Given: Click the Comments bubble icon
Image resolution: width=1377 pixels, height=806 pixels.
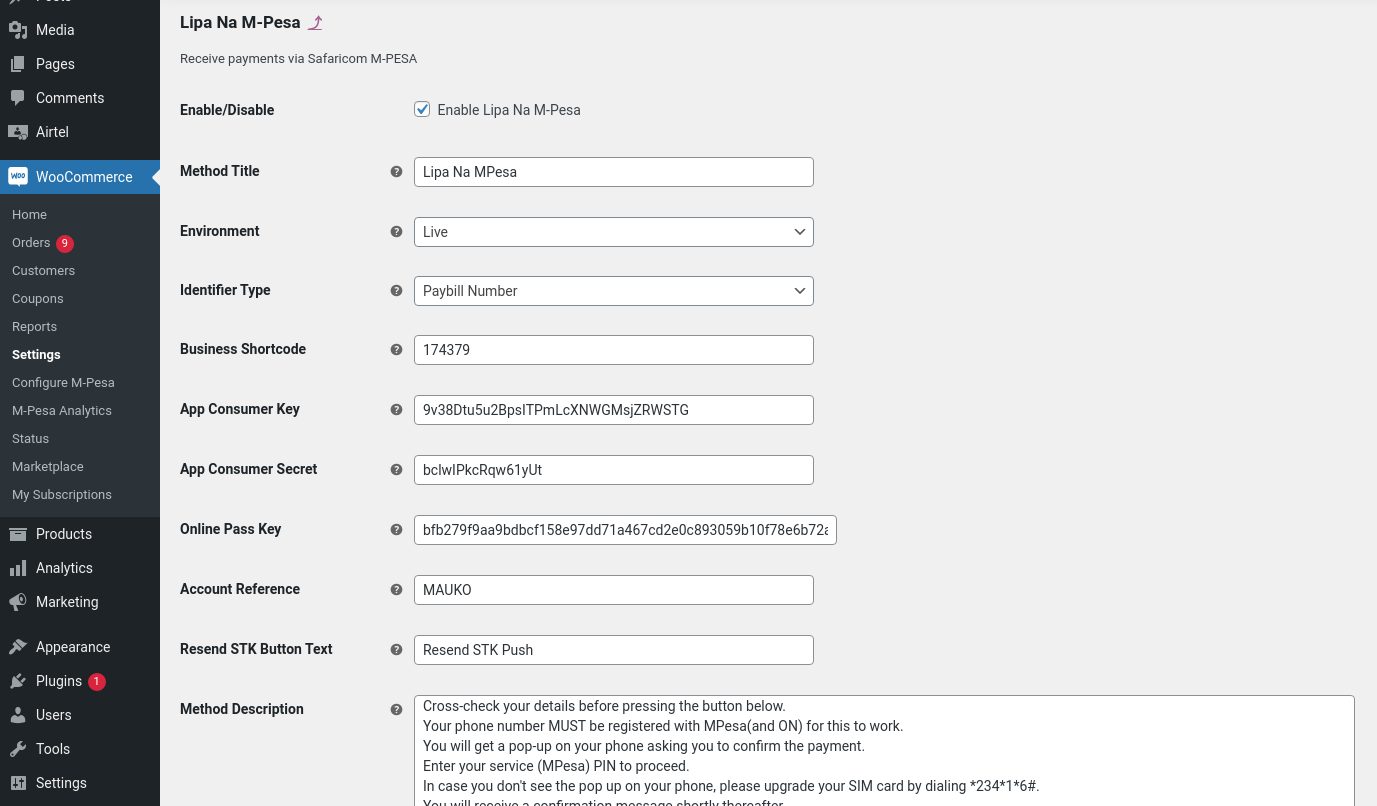Looking at the screenshot, I should 18,98.
